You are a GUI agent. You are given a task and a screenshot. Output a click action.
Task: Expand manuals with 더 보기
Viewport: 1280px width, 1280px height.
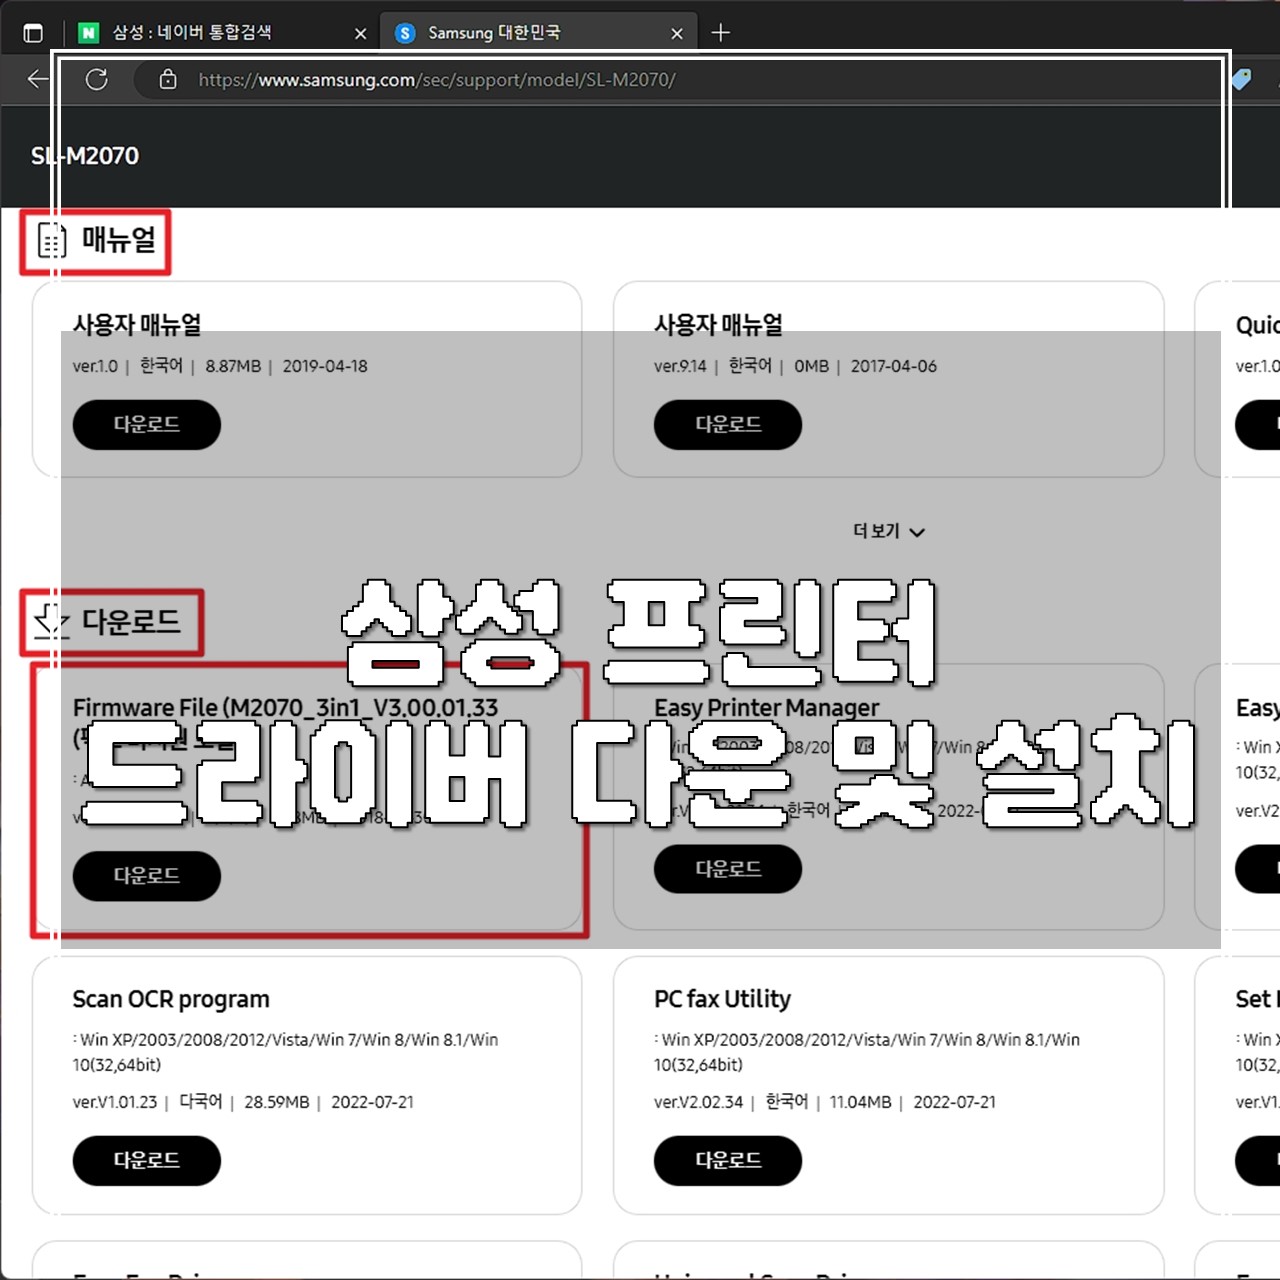pos(889,531)
